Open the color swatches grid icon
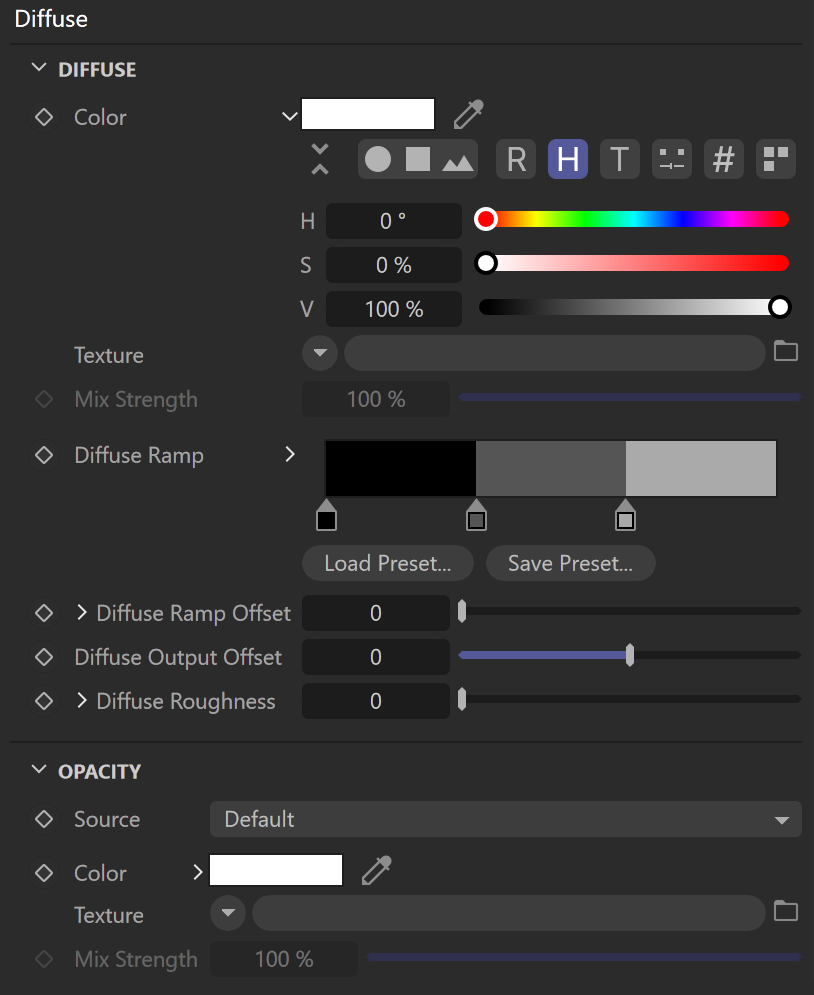Screen dimensions: 814x995 [776, 159]
